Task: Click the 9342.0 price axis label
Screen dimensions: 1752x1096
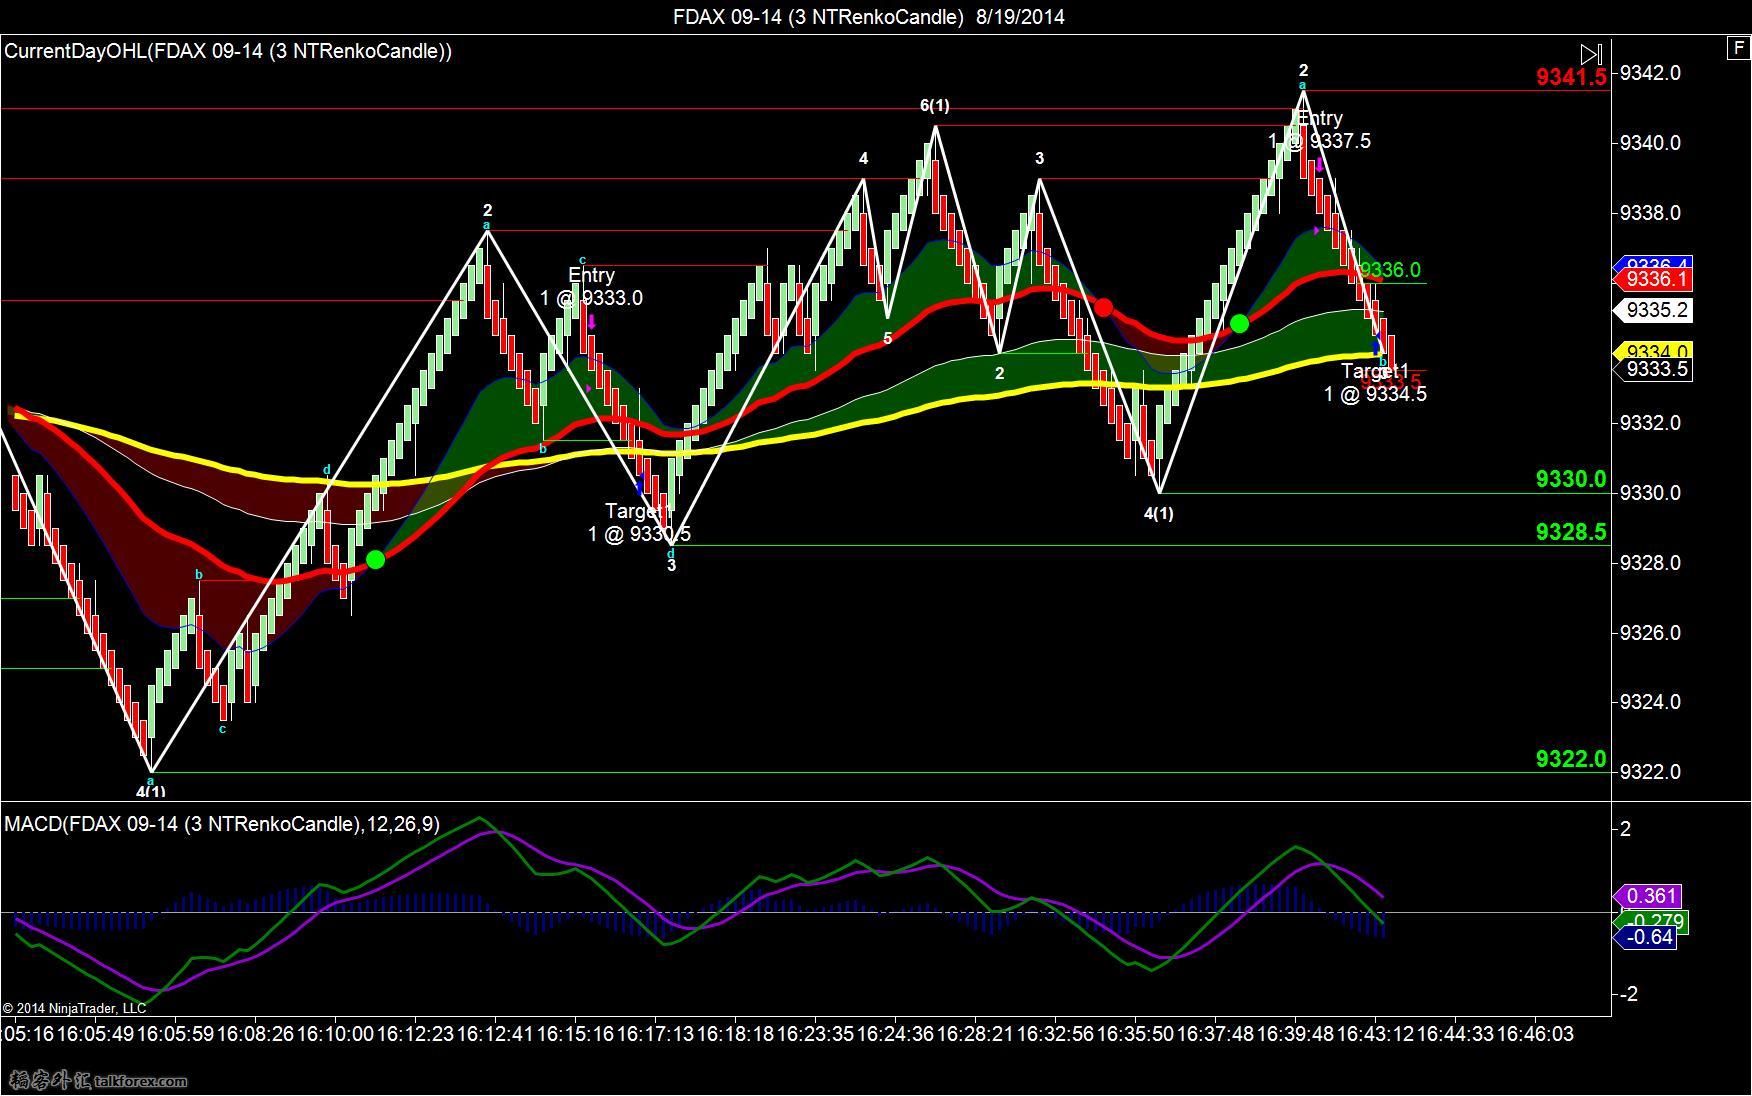Action: coord(1650,73)
